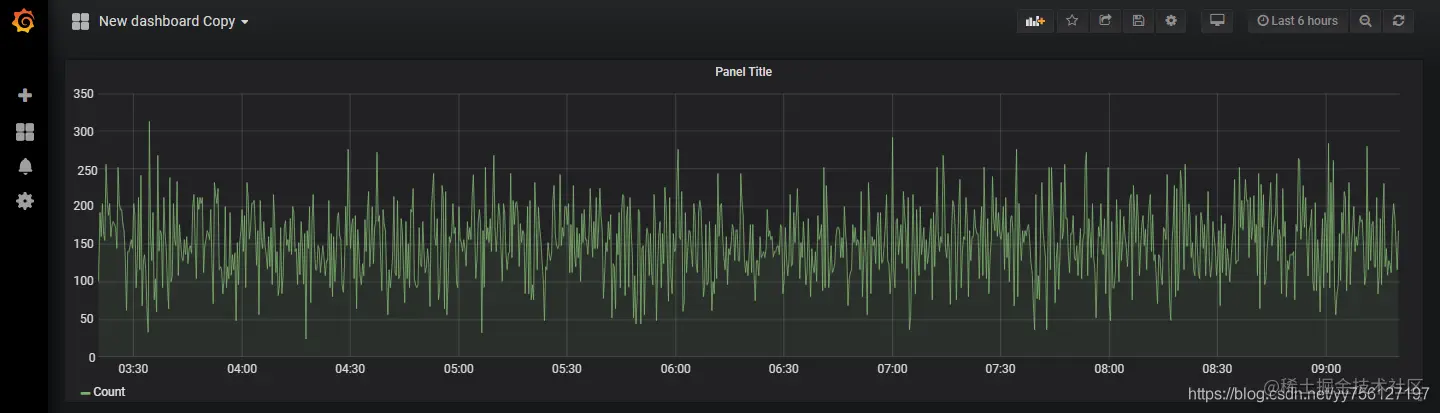
Task: Click the 100 y-axis label
Action: (84, 281)
